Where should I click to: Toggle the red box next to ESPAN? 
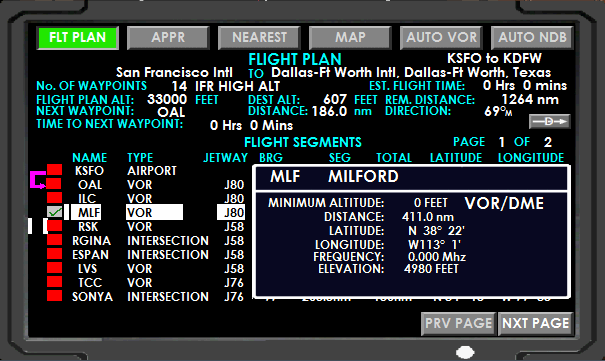(54, 254)
